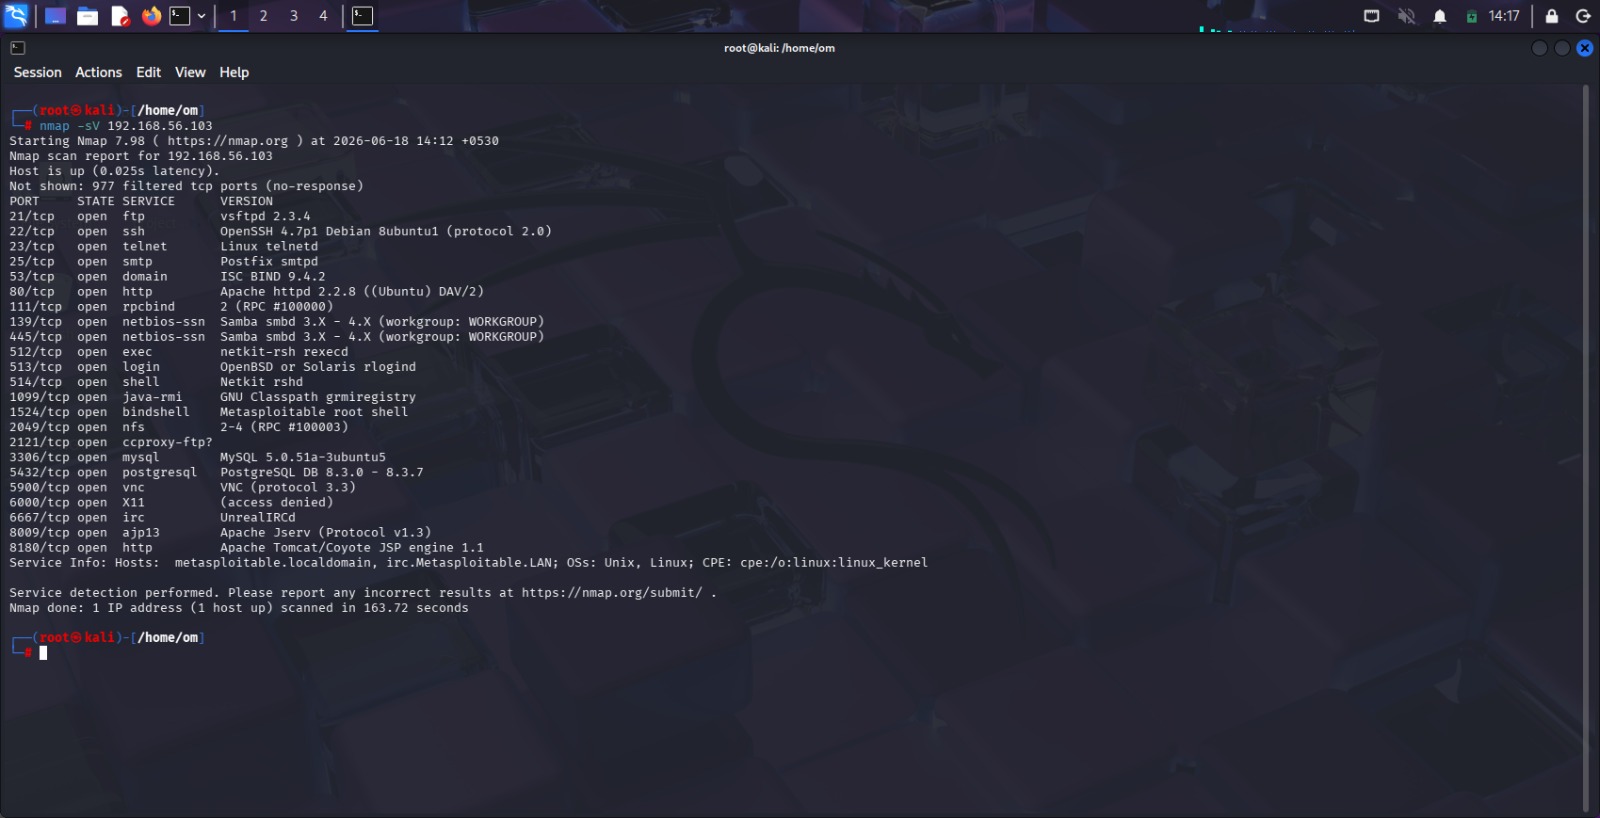Switch to workspace 3
1600x818 pixels.
pyautogui.click(x=293, y=16)
